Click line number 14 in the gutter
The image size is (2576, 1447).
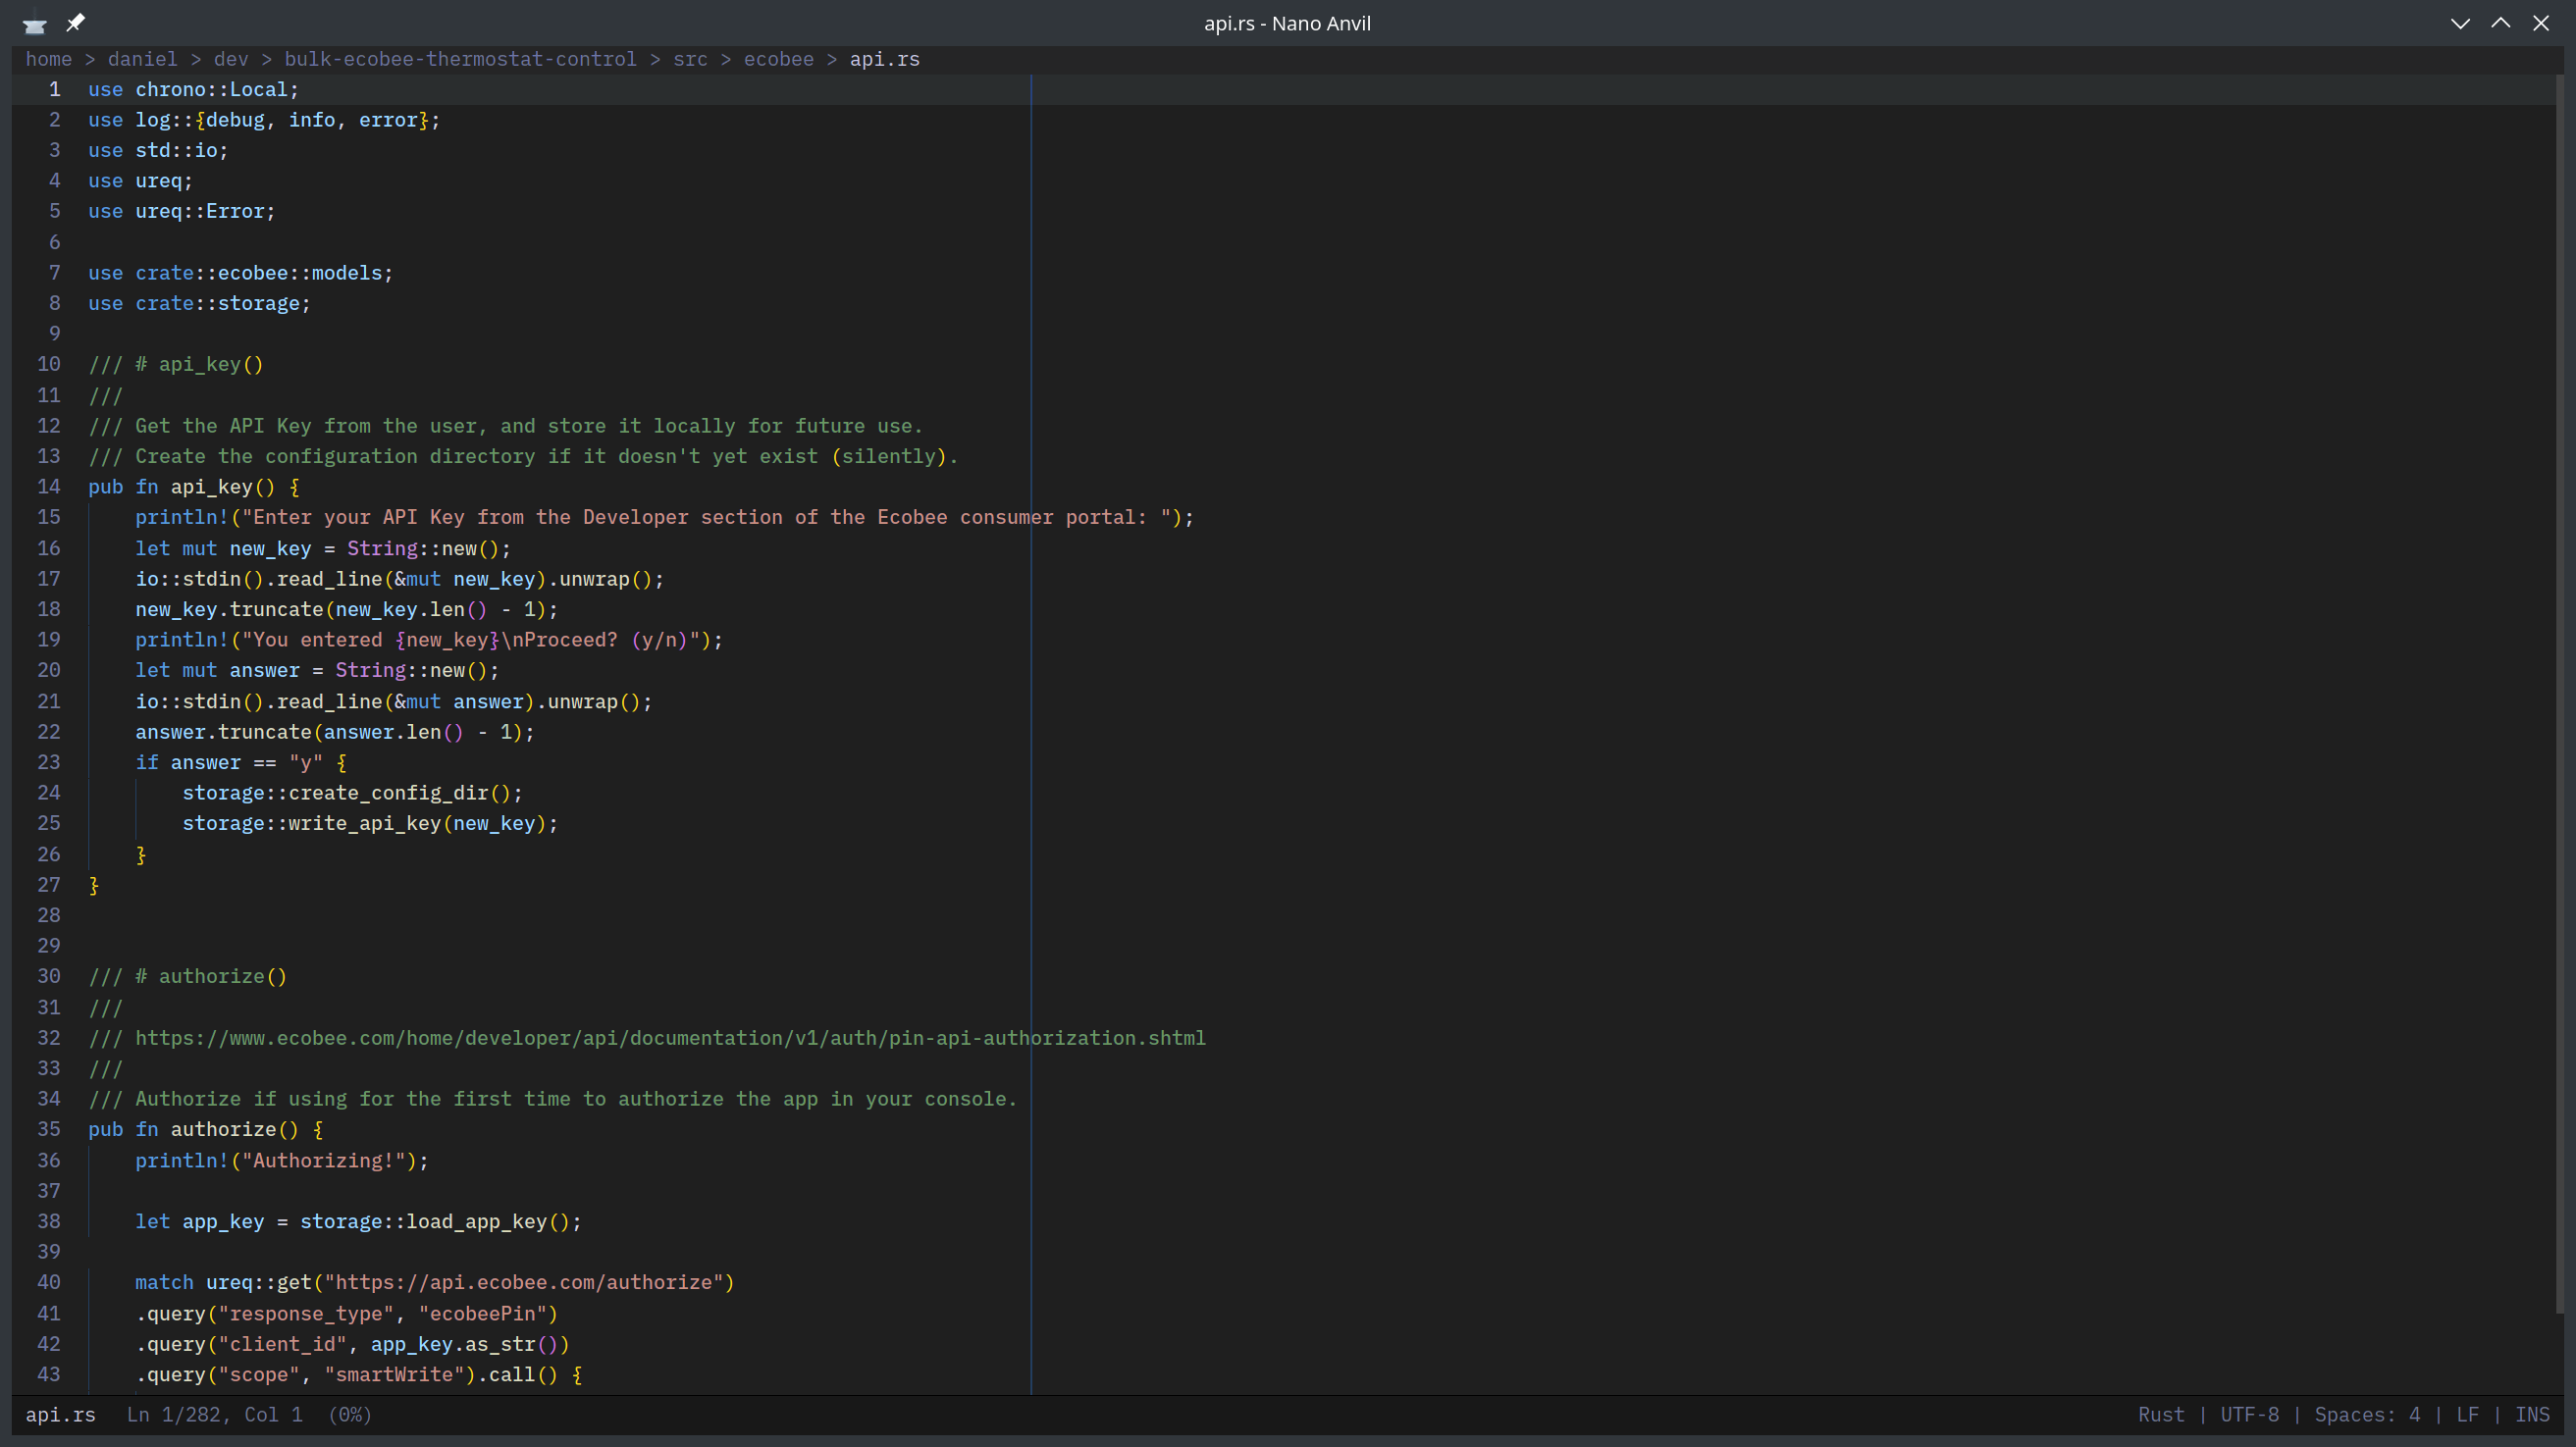(x=49, y=487)
